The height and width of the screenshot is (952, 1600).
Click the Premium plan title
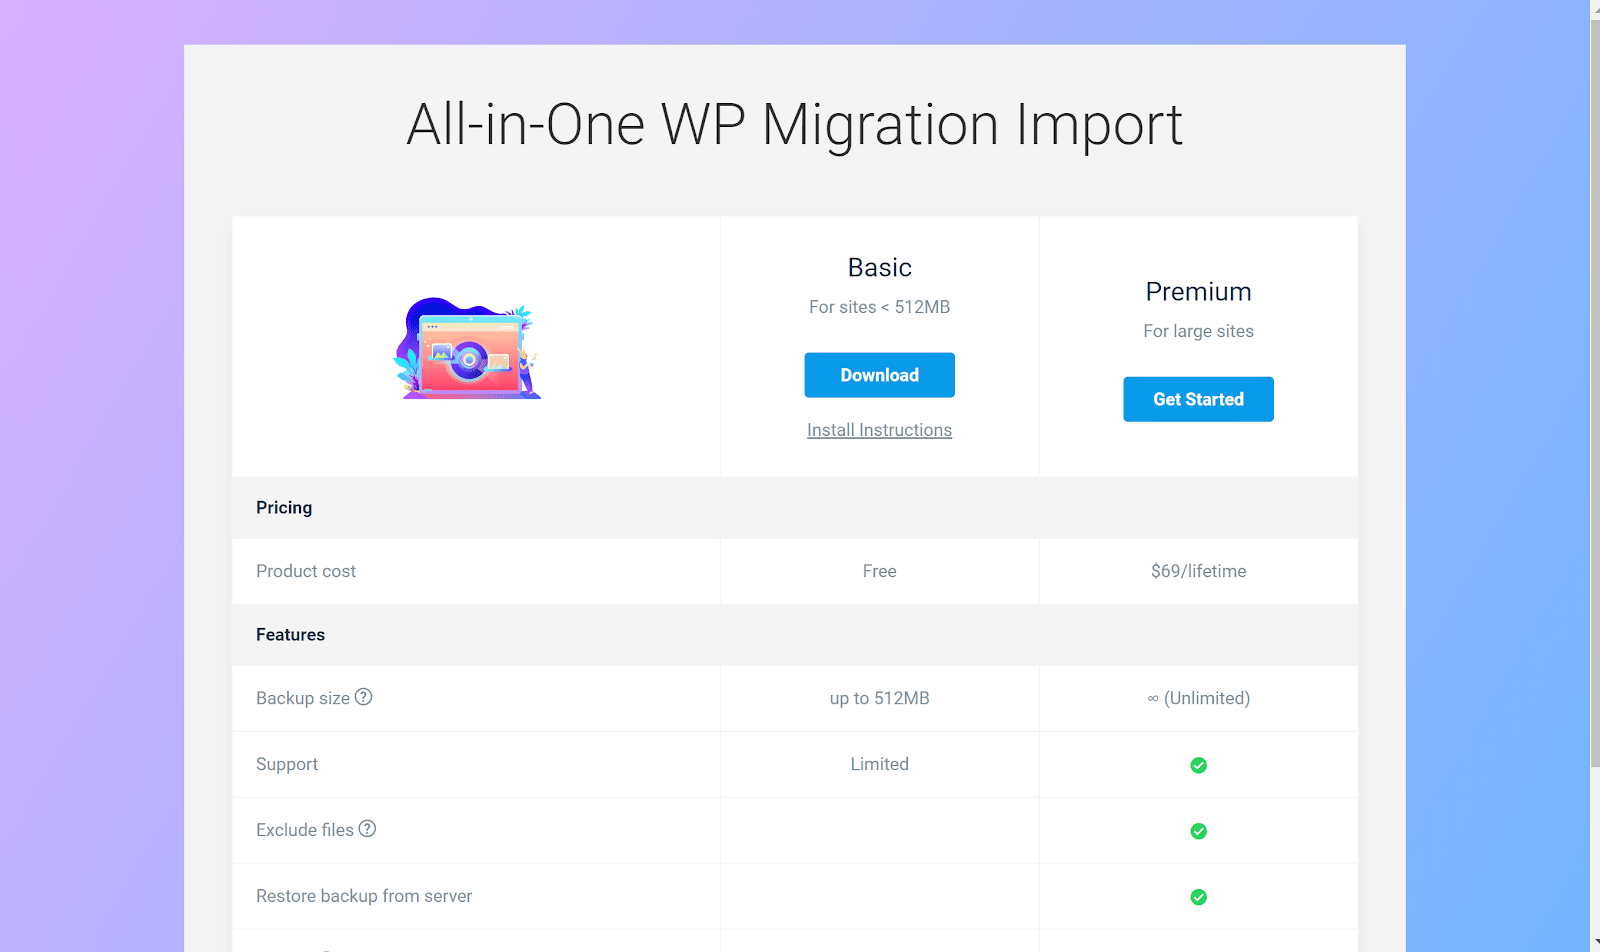[1199, 291]
